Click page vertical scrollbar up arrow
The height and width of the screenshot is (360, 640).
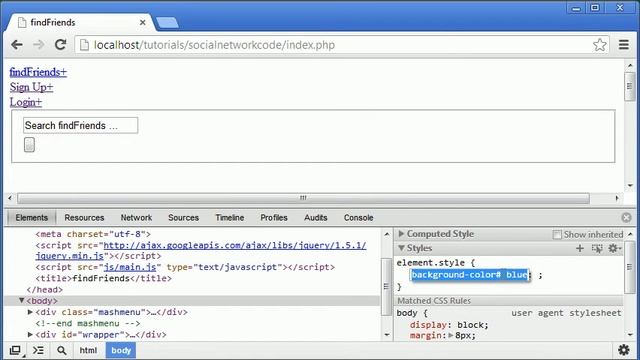pos(630,66)
